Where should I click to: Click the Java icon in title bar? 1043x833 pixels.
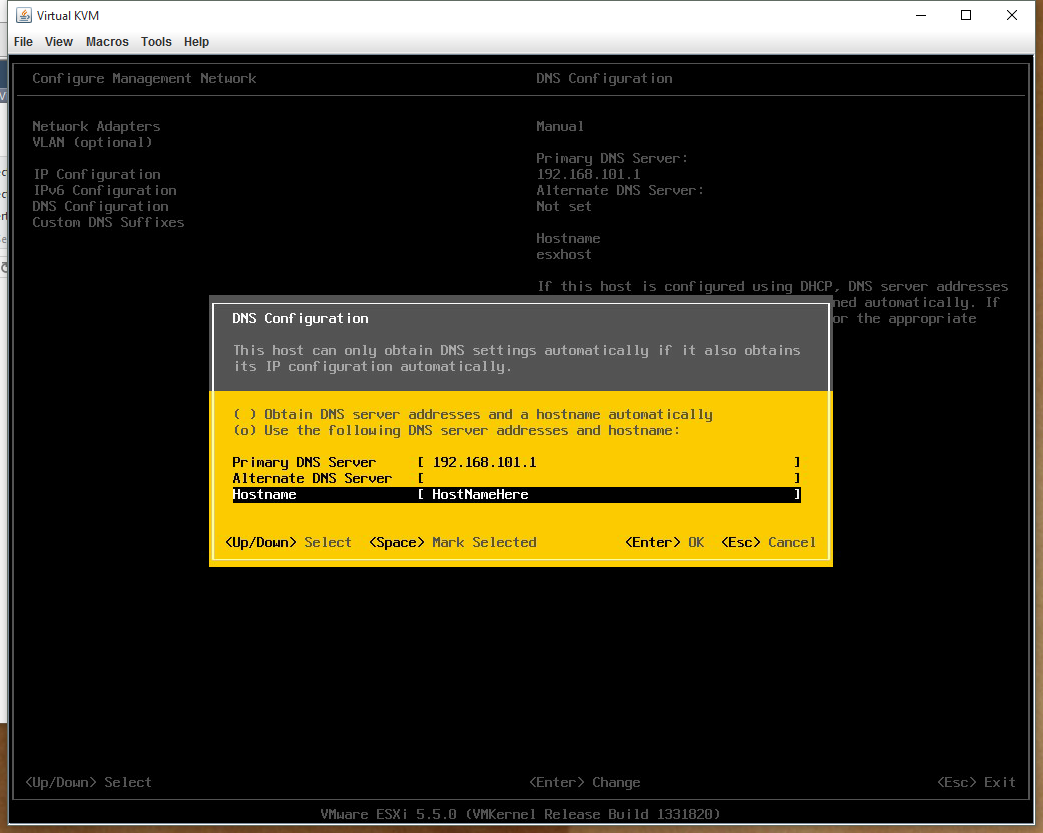point(20,16)
